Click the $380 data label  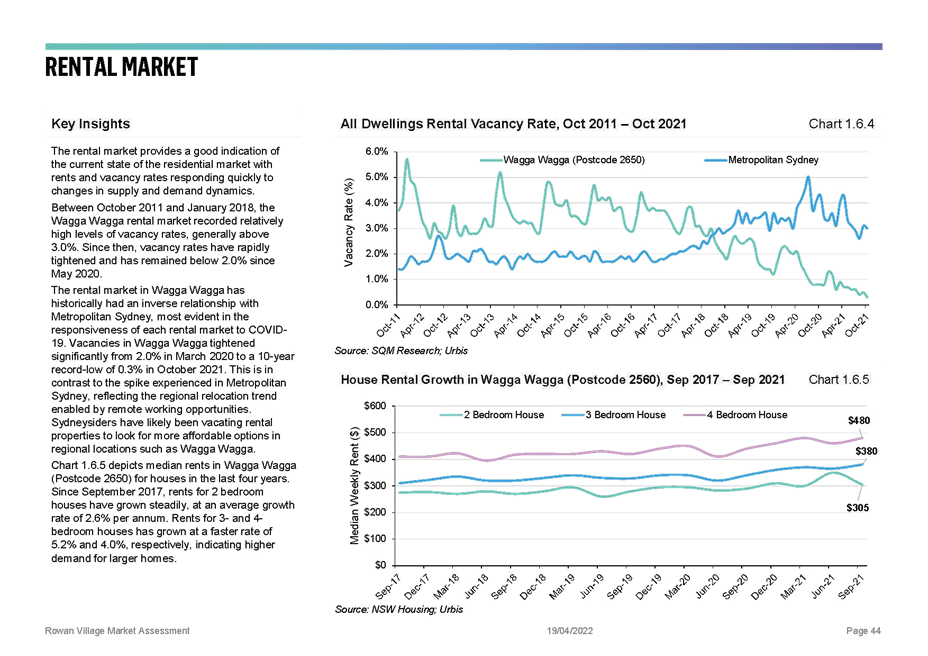(x=866, y=451)
